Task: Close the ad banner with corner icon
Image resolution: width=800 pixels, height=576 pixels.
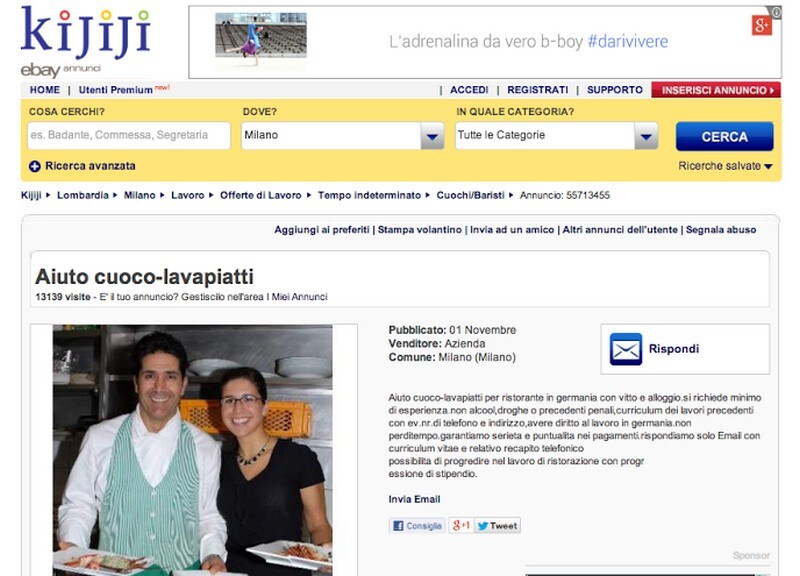Action: (776, 12)
